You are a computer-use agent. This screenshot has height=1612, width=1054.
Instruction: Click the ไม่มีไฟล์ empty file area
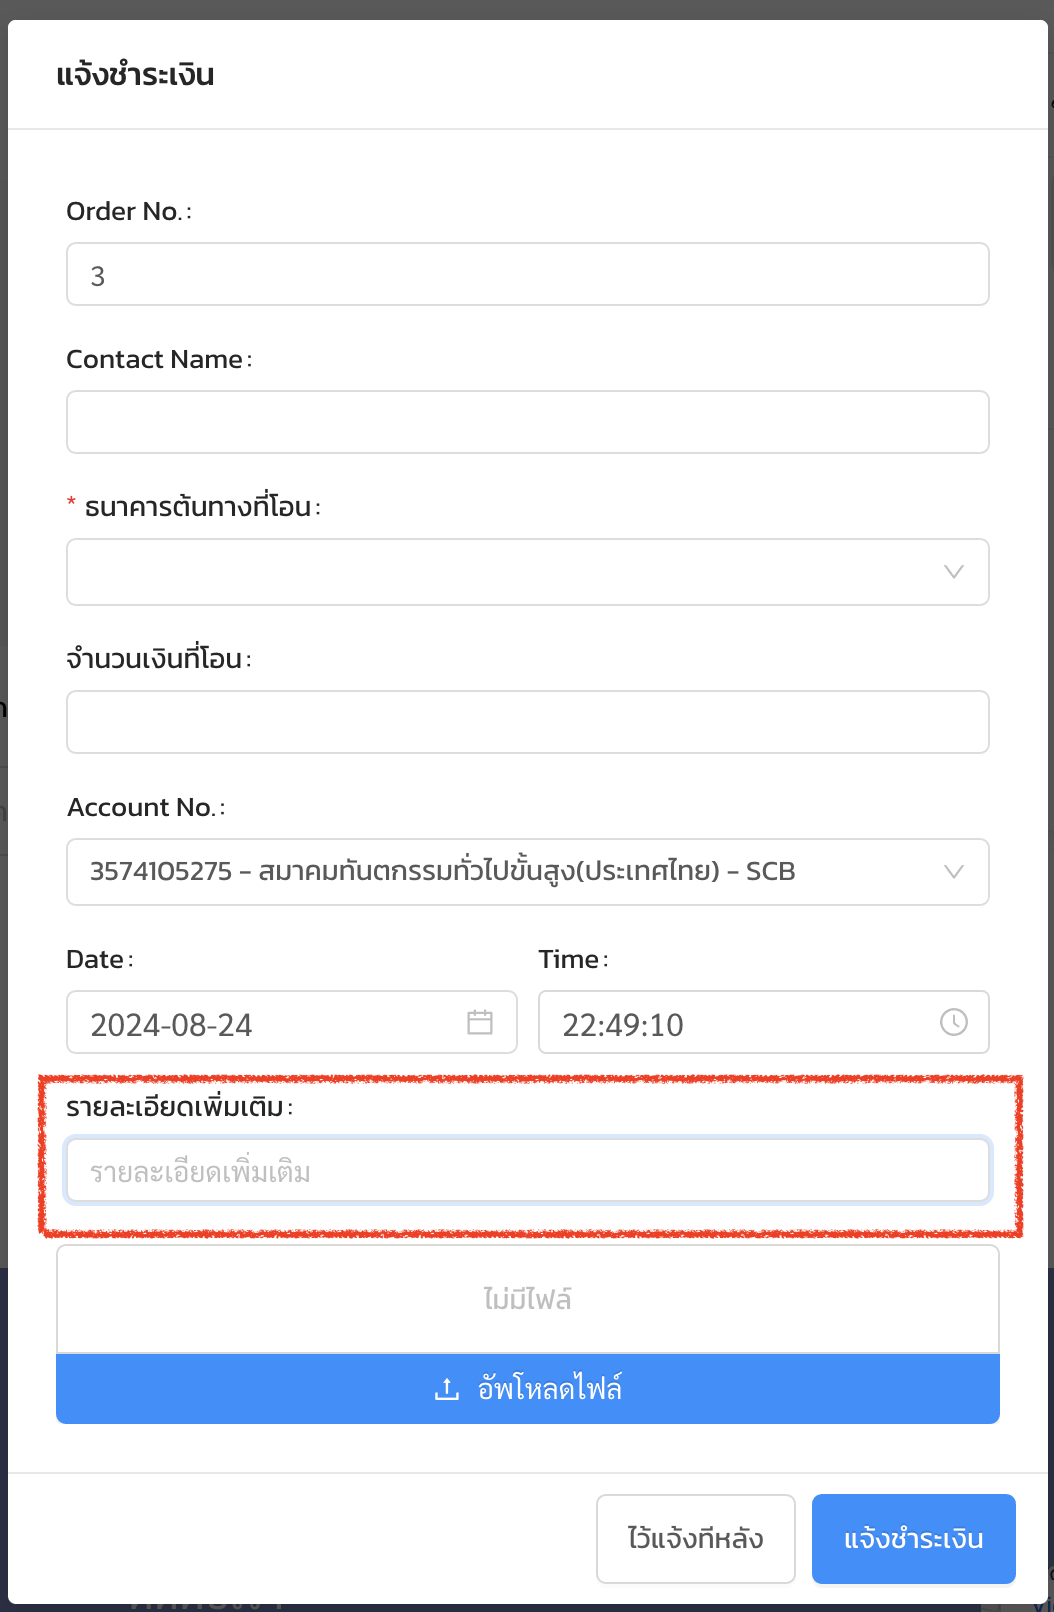(528, 1299)
